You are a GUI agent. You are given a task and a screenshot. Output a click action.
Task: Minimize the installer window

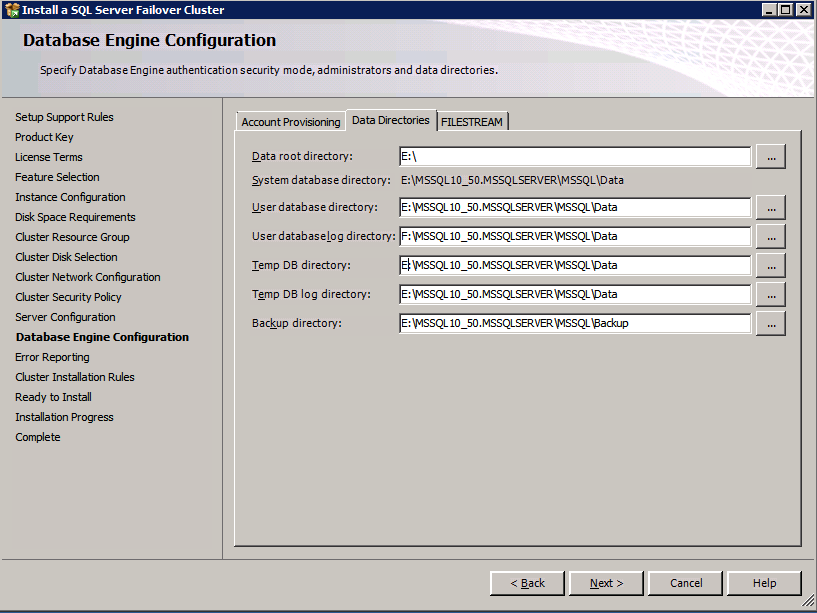[x=769, y=10]
